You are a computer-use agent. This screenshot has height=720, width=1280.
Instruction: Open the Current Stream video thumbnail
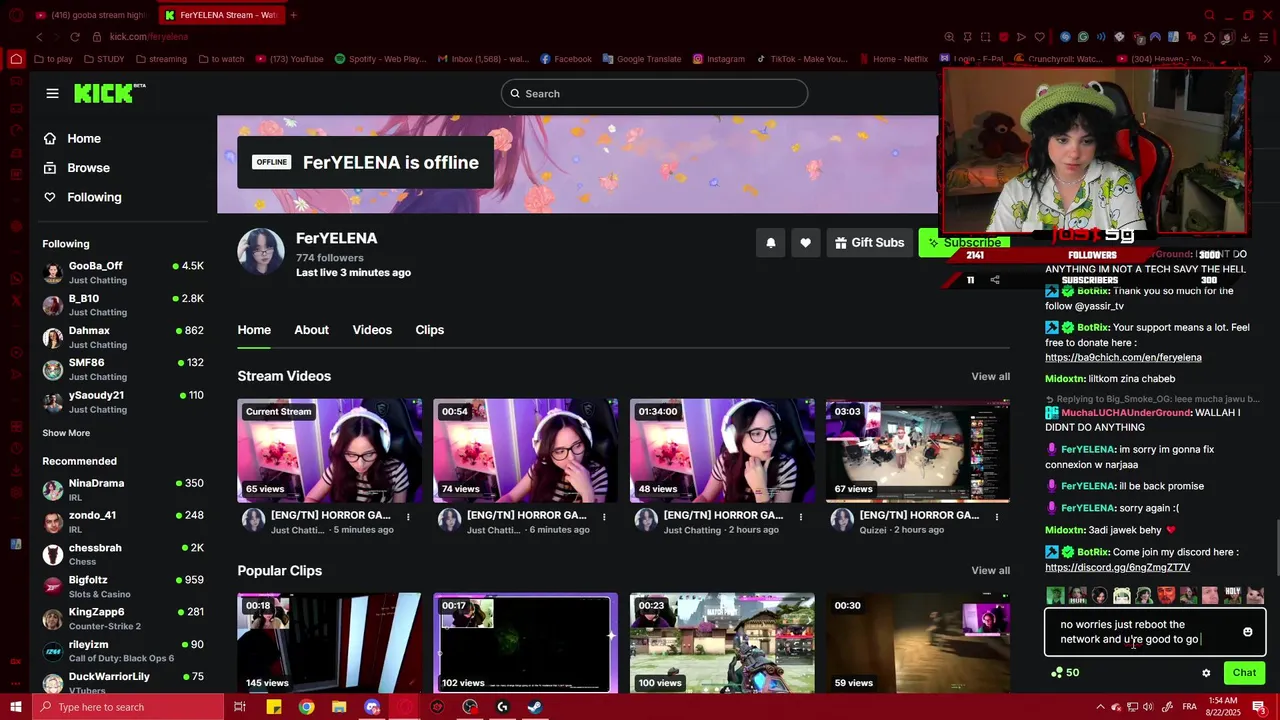329,450
